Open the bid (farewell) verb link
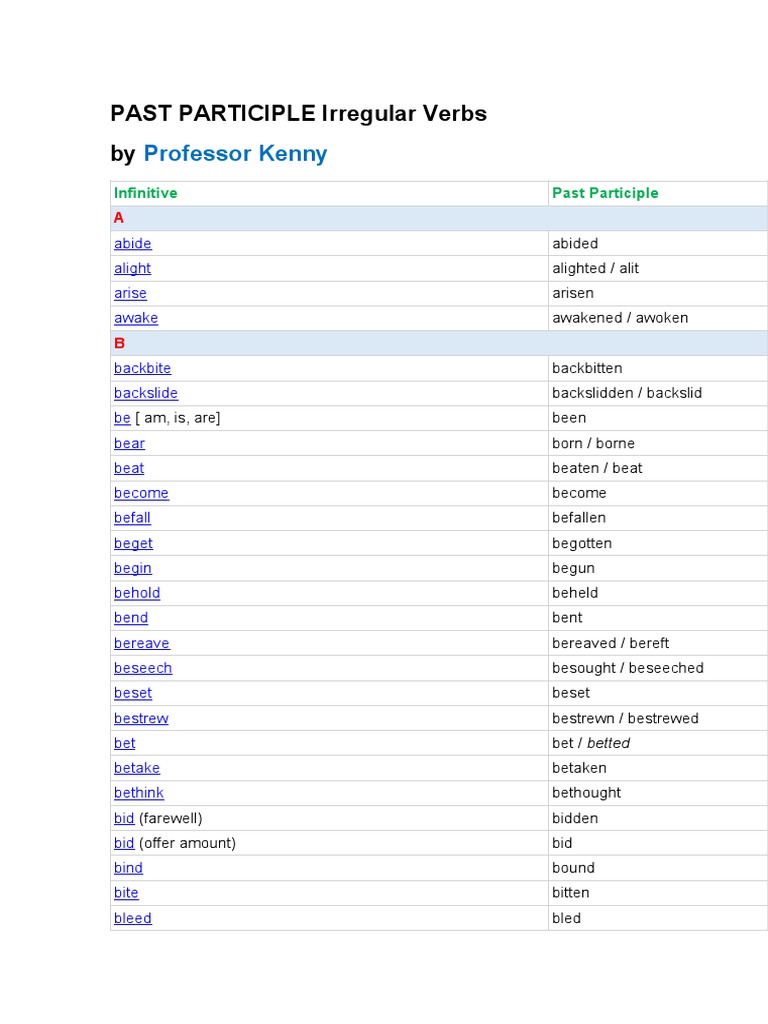 (124, 818)
